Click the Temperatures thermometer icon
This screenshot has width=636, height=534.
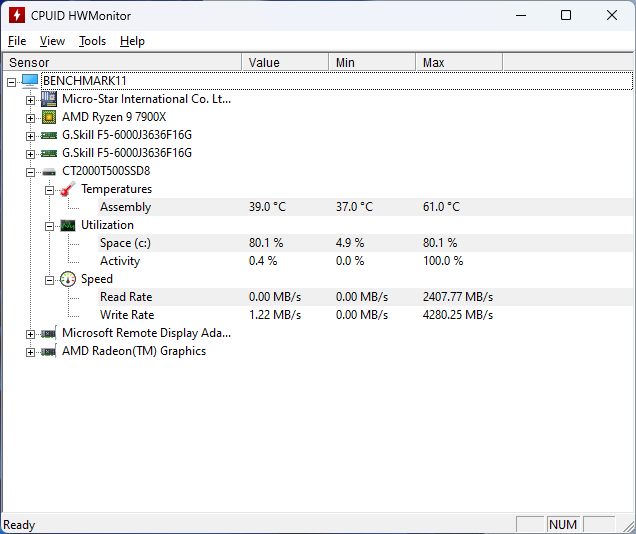pyautogui.click(x=68, y=189)
